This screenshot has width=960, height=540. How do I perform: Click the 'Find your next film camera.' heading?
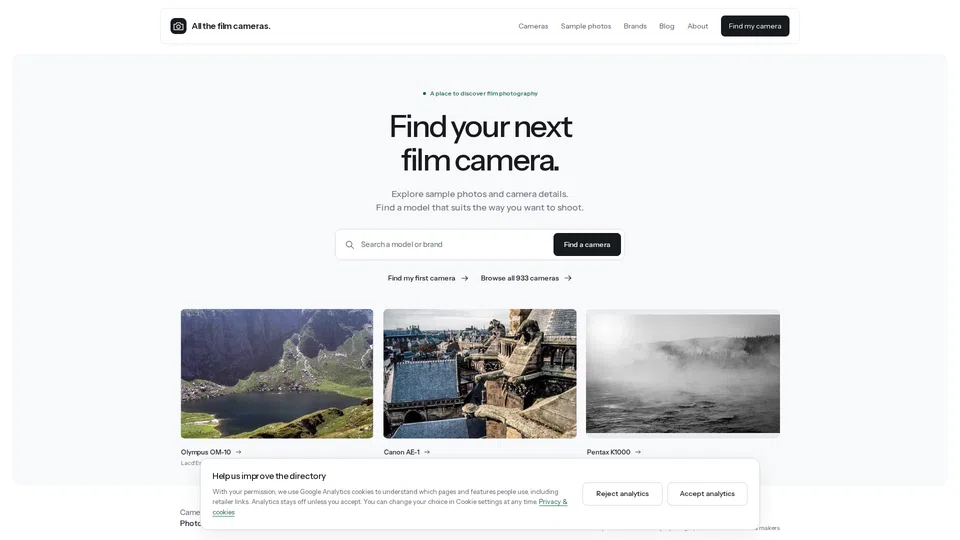480,143
